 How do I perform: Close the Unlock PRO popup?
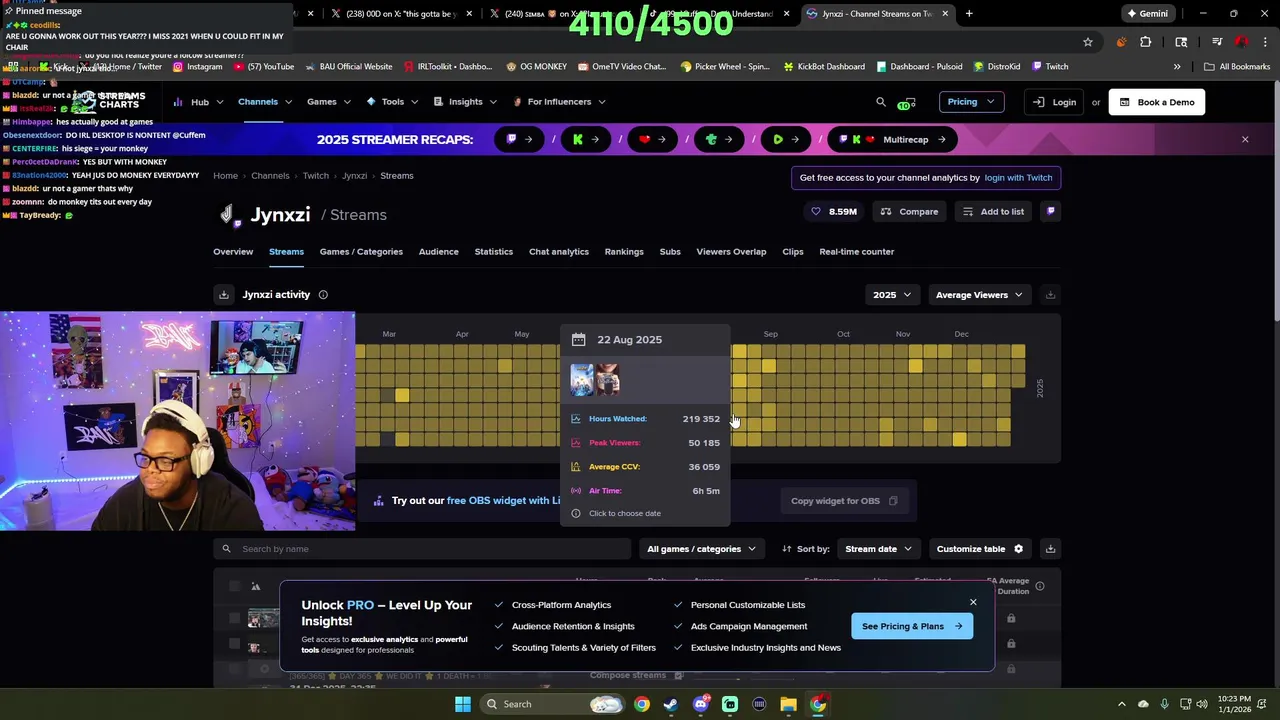973,602
